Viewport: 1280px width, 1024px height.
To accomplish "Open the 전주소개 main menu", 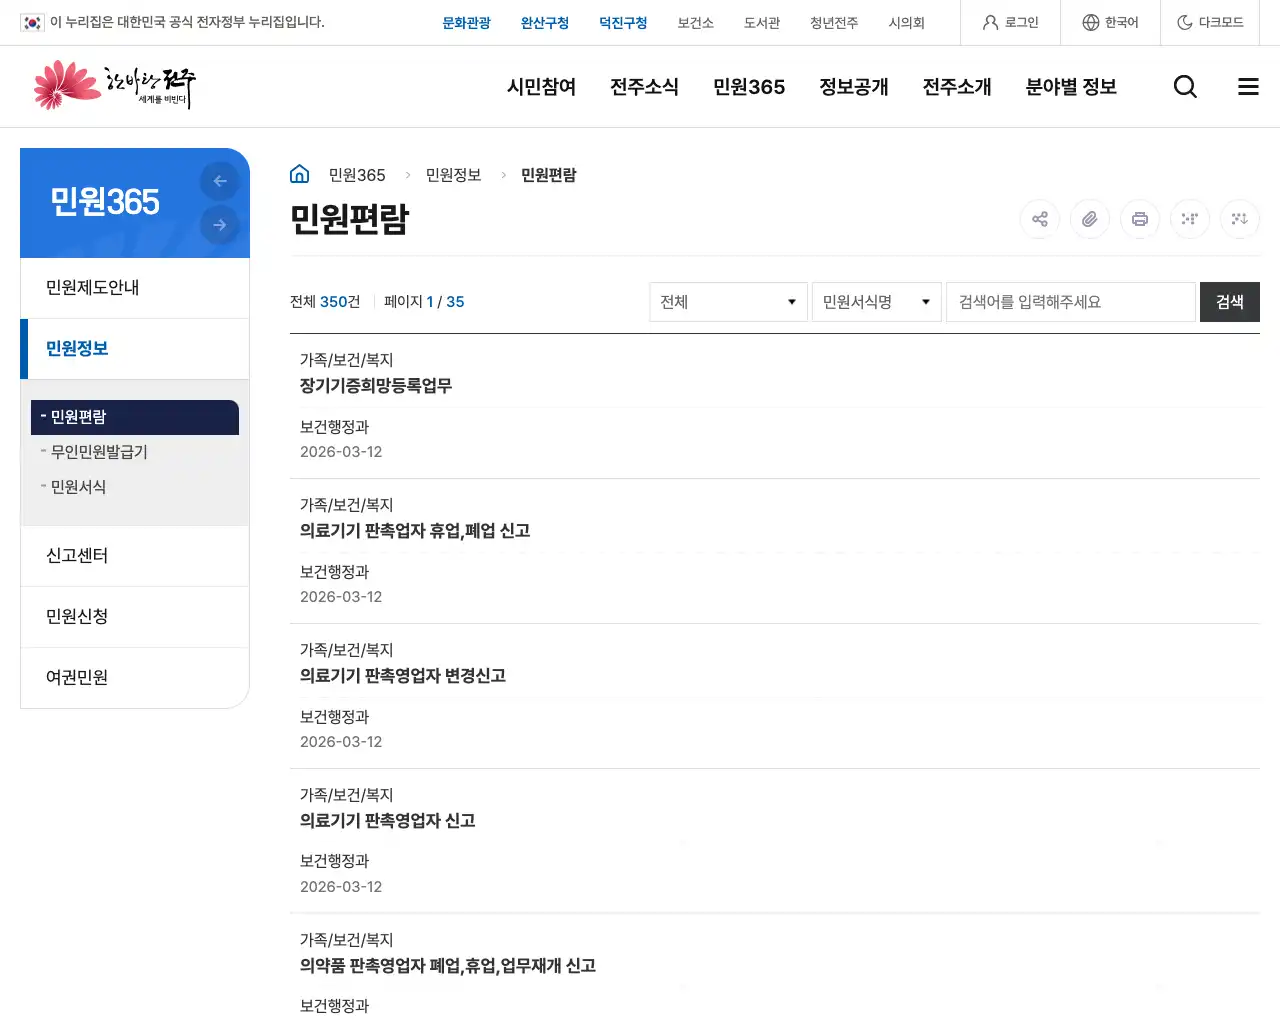I will 957,87.
